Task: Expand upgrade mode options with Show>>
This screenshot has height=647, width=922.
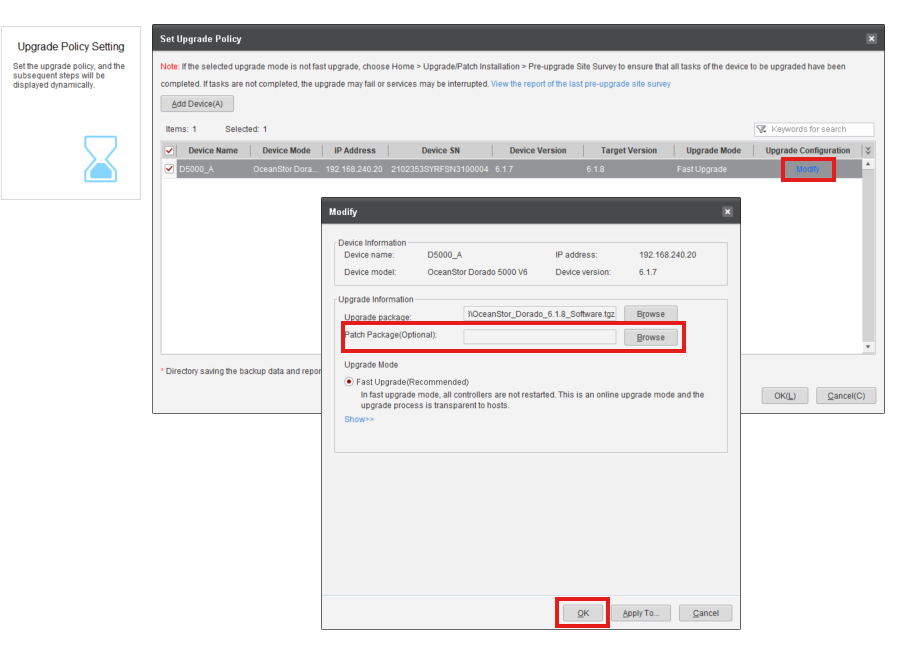Action: [x=359, y=419]
